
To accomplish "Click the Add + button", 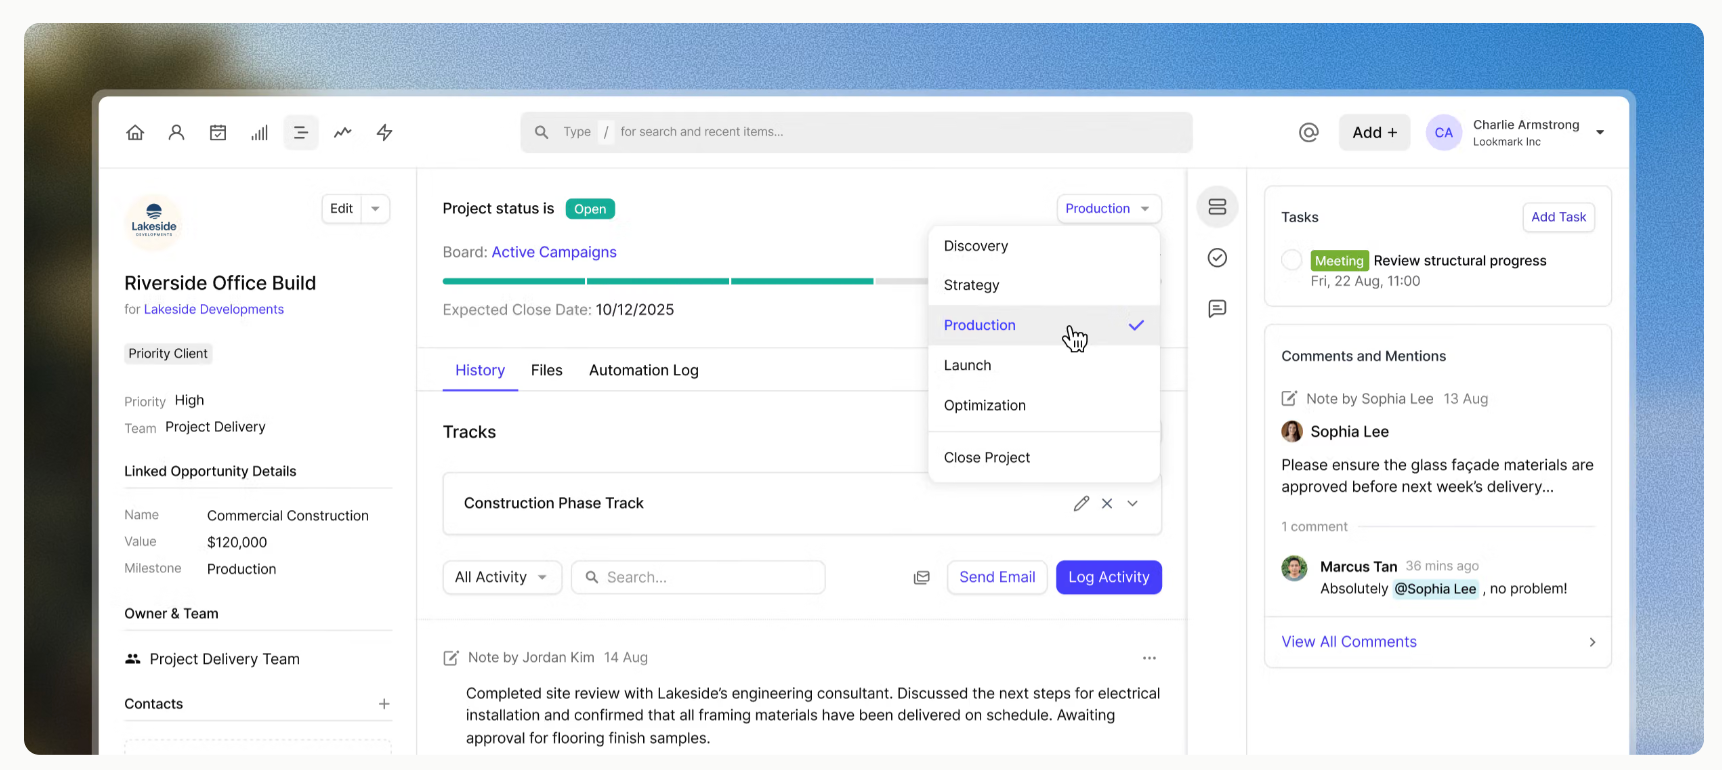I will point(1374,132).
